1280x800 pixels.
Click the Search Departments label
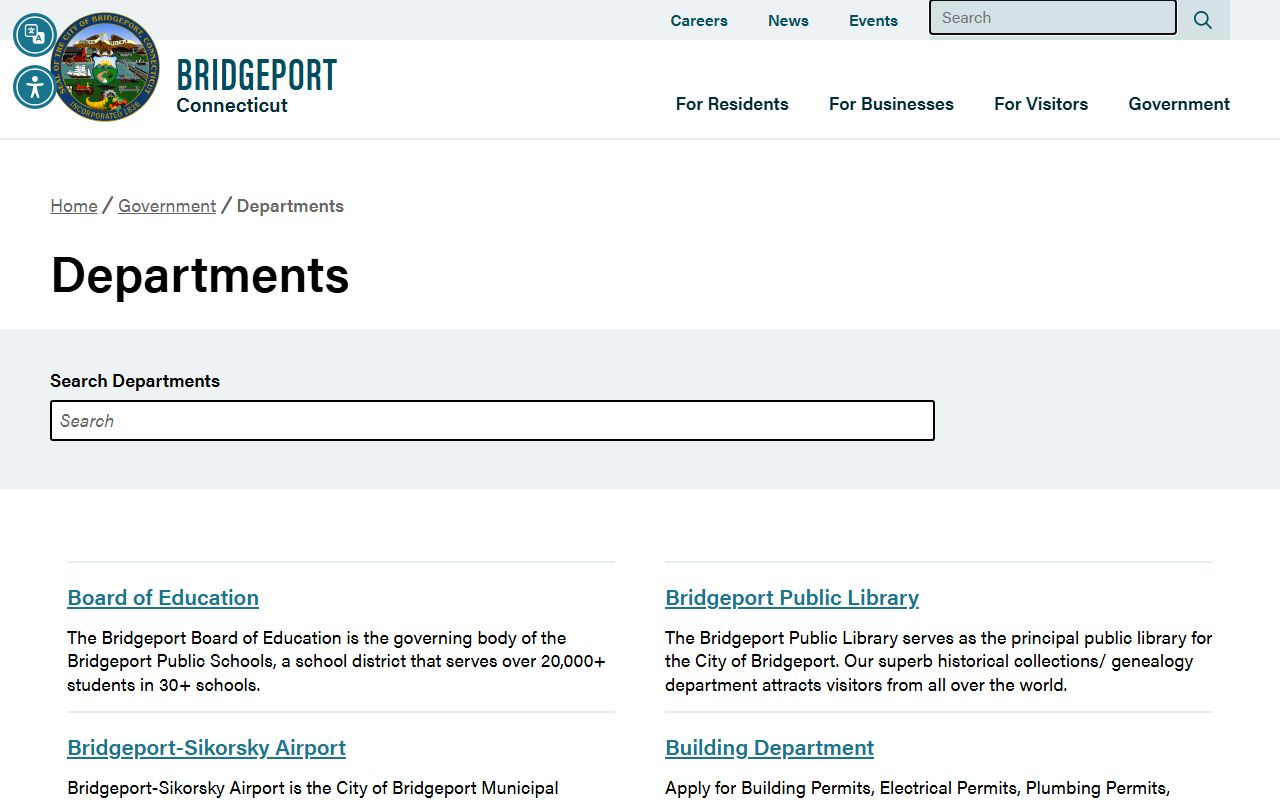coord(135,381)
